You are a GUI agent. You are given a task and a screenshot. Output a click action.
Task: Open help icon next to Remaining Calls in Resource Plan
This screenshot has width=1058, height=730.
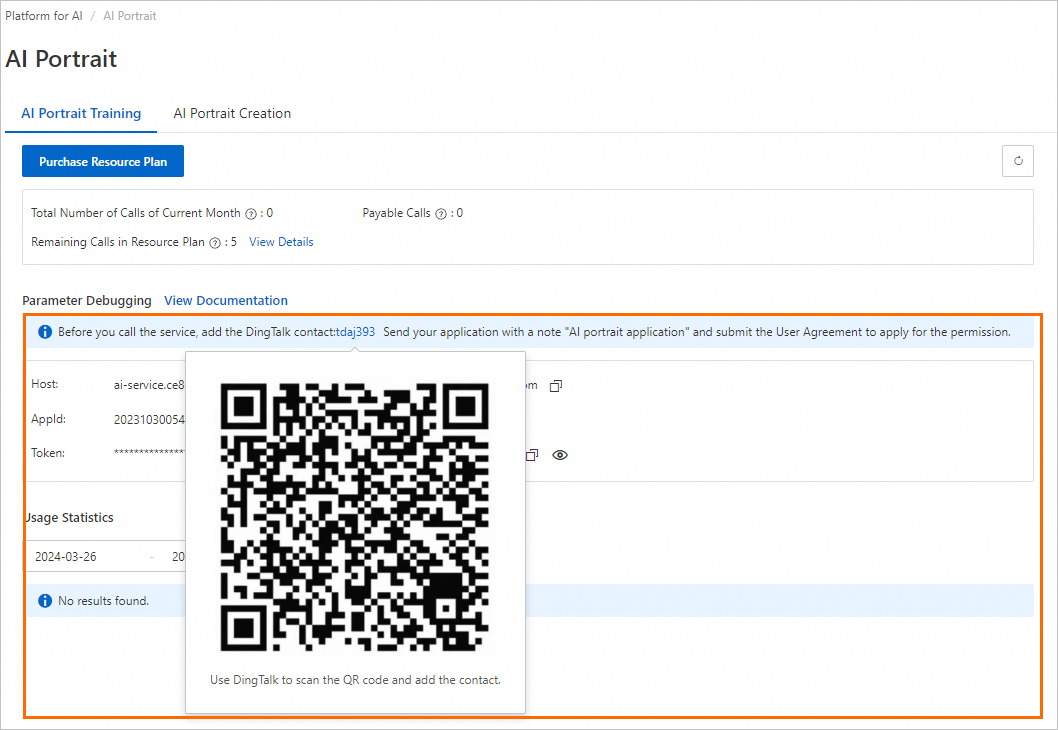pyautogui.click(x=215, y=243)
